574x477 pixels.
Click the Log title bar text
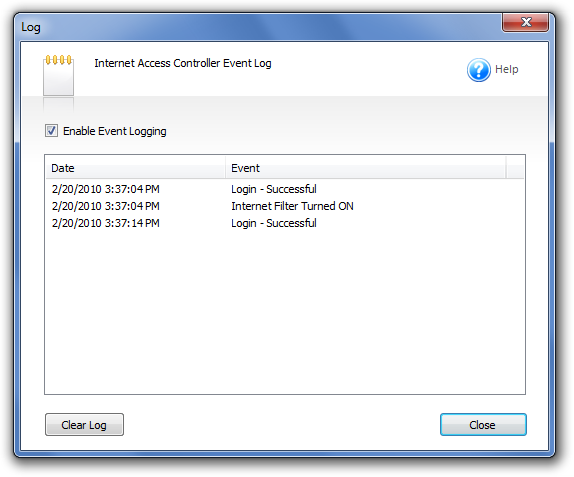click(31, 27)
